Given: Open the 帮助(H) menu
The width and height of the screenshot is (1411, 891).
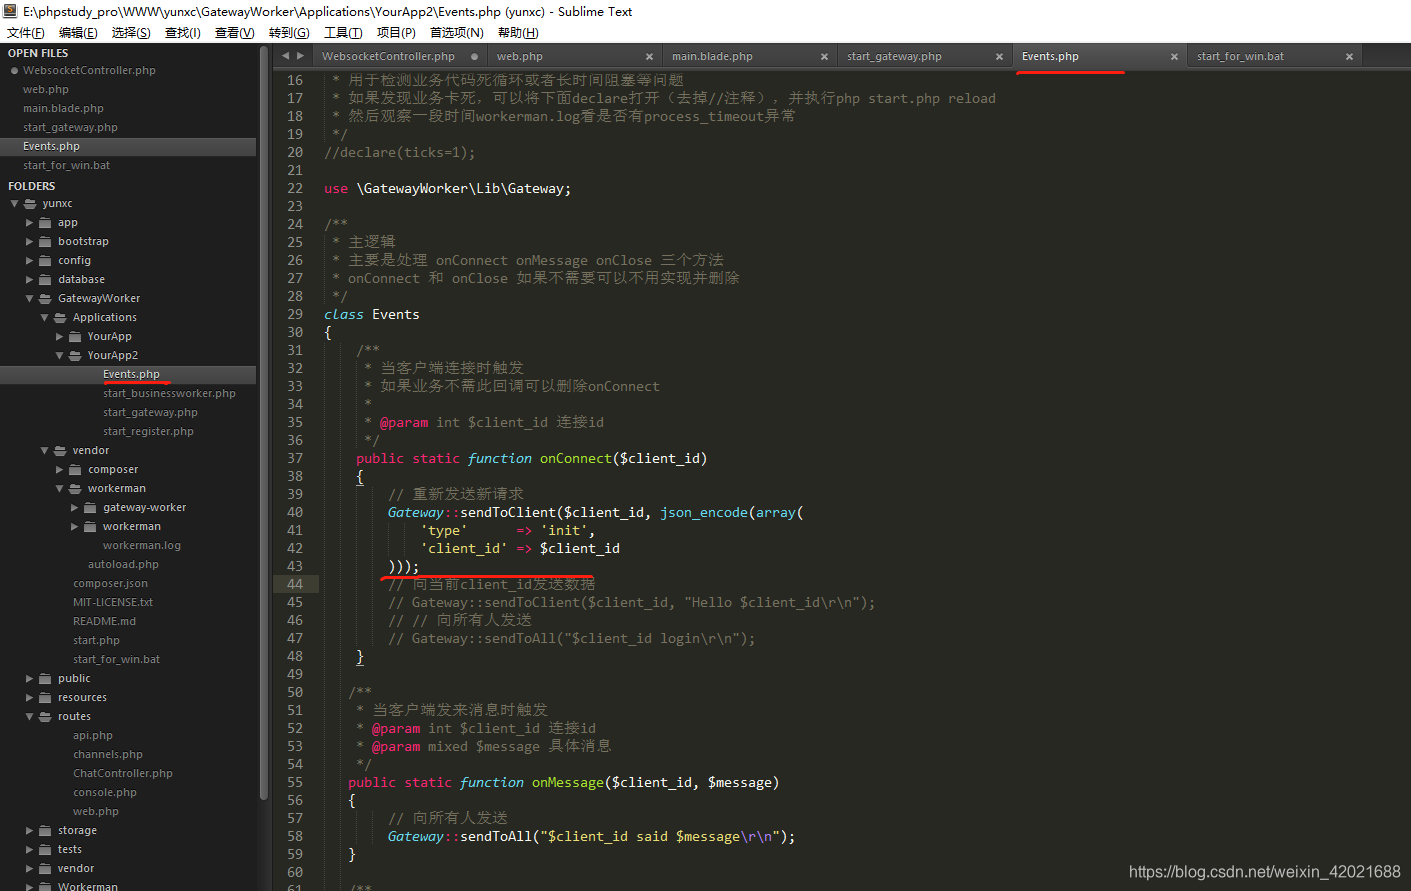Looking at the screenshot, I should tap(517, 33).
